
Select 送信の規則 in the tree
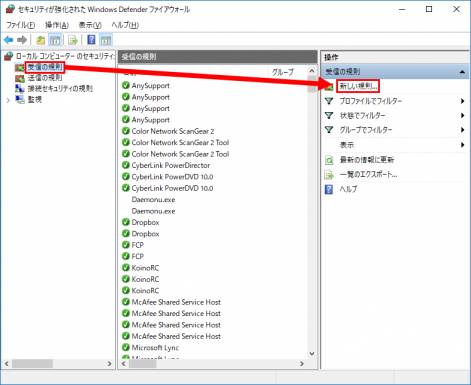tap(45, 78)
